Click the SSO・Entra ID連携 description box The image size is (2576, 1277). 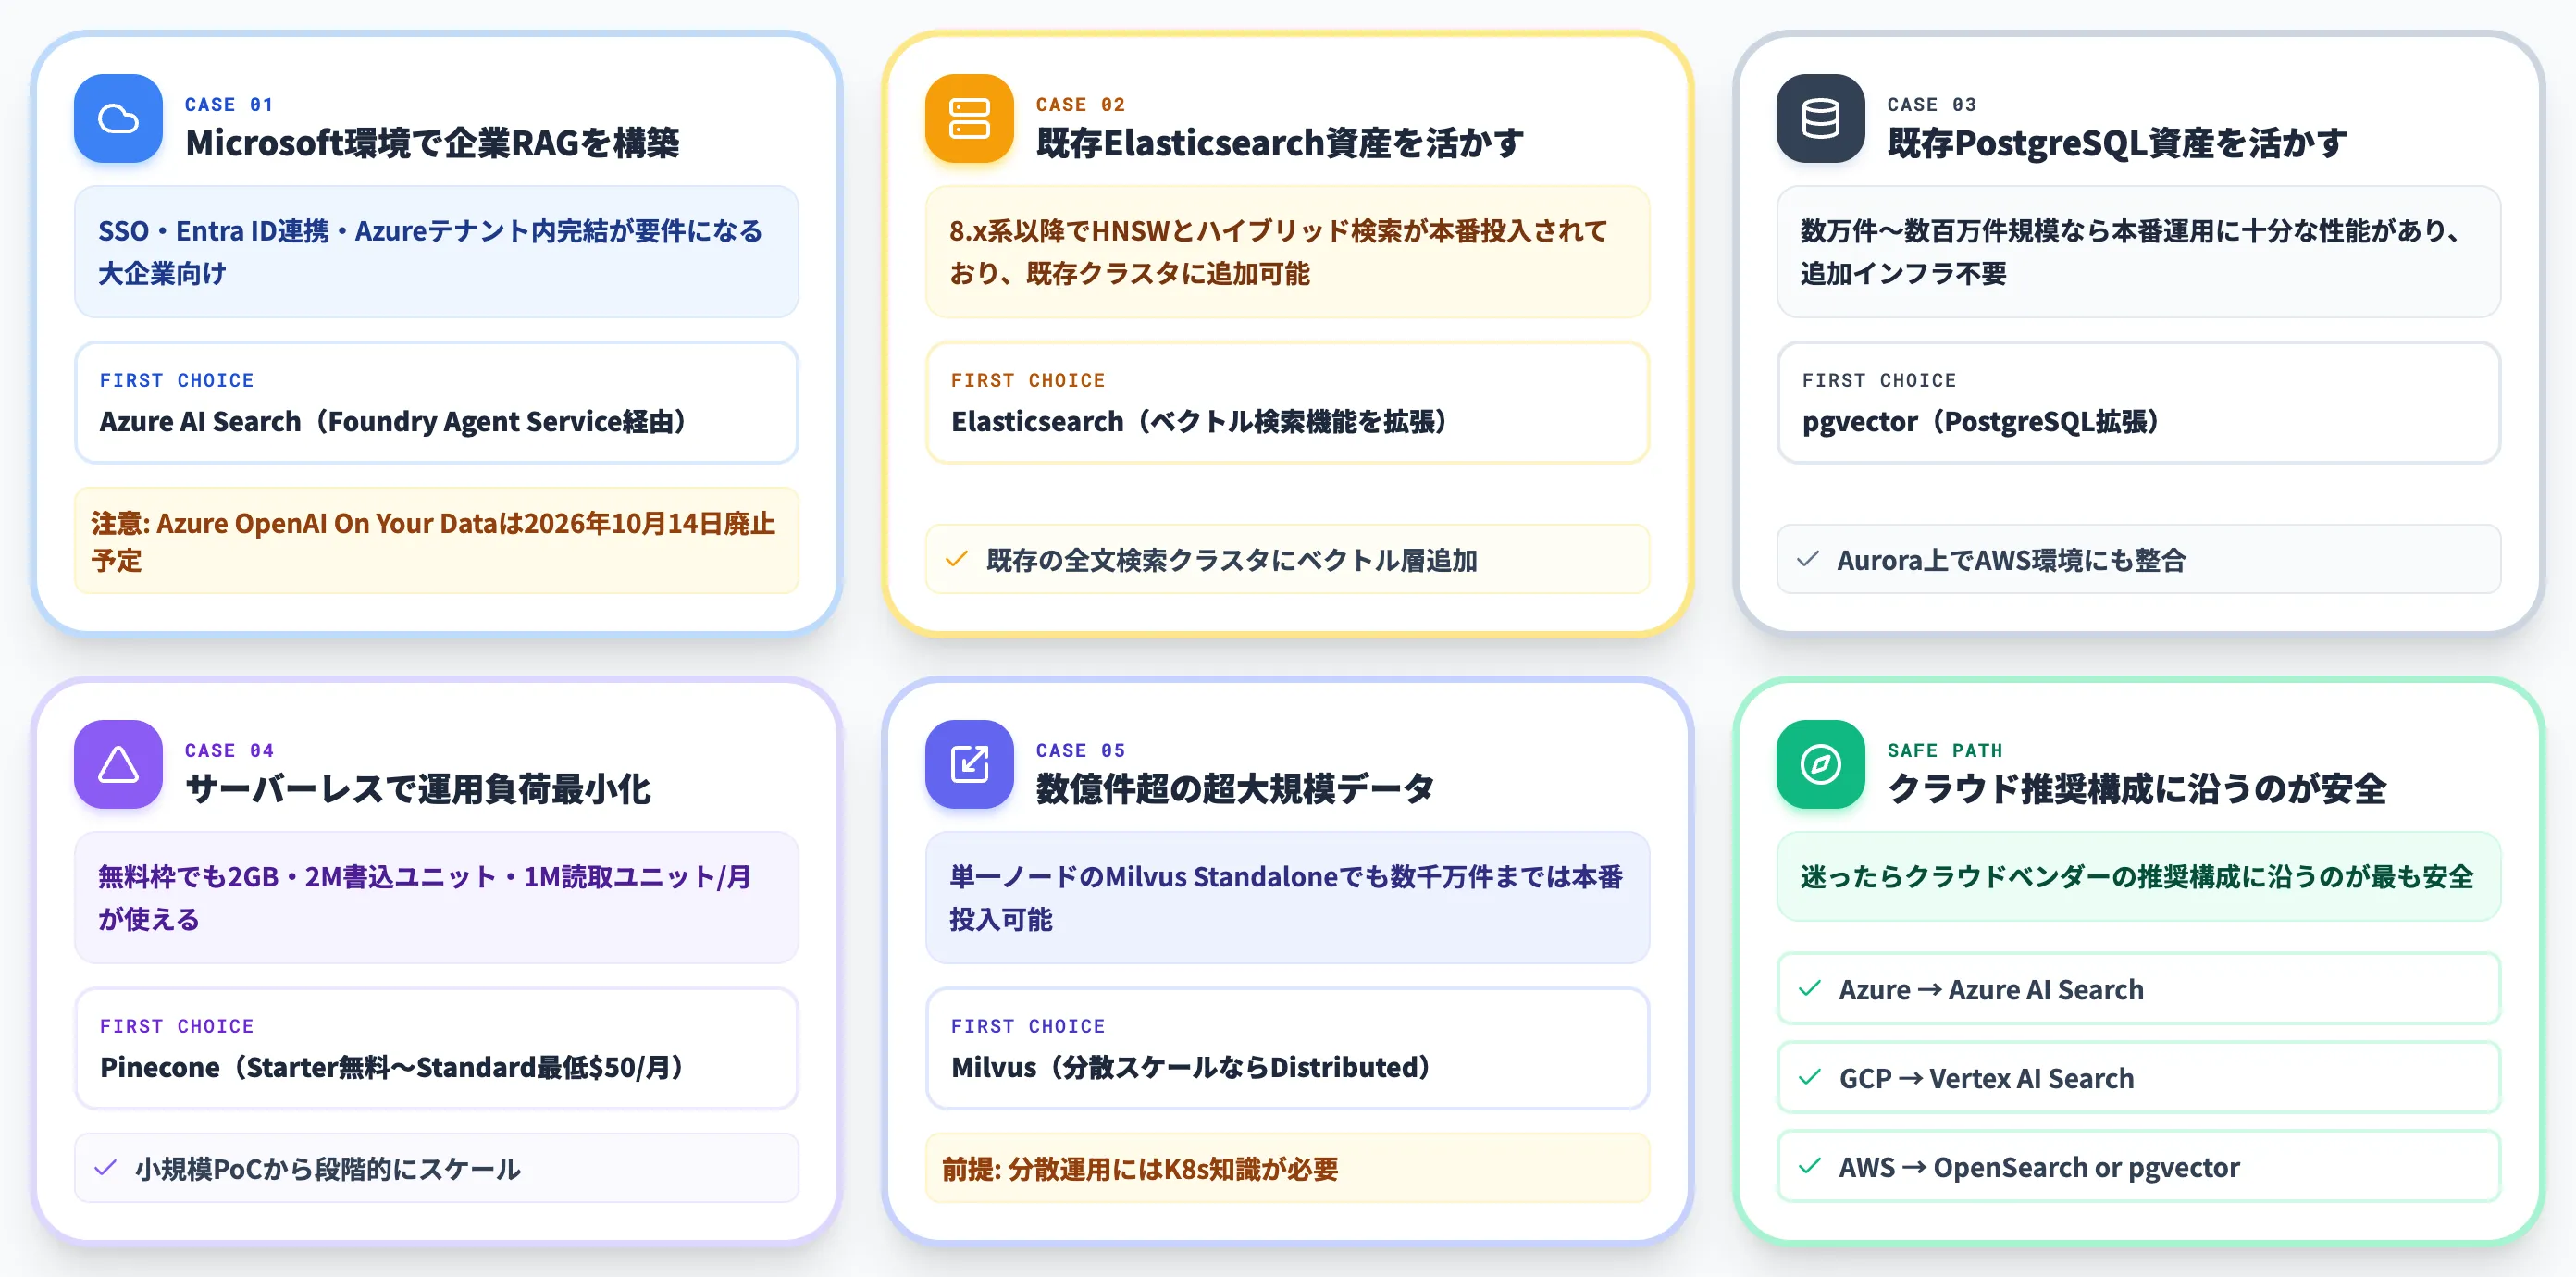(x=436, y=252)
